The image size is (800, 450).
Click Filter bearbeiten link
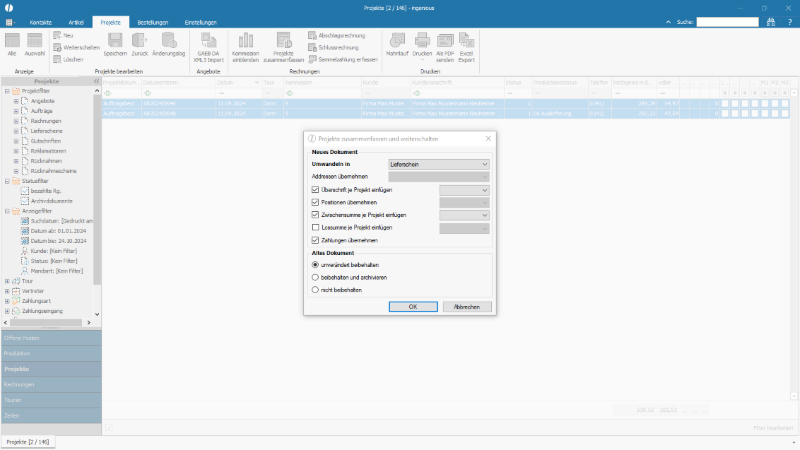(x=772, y=428)
